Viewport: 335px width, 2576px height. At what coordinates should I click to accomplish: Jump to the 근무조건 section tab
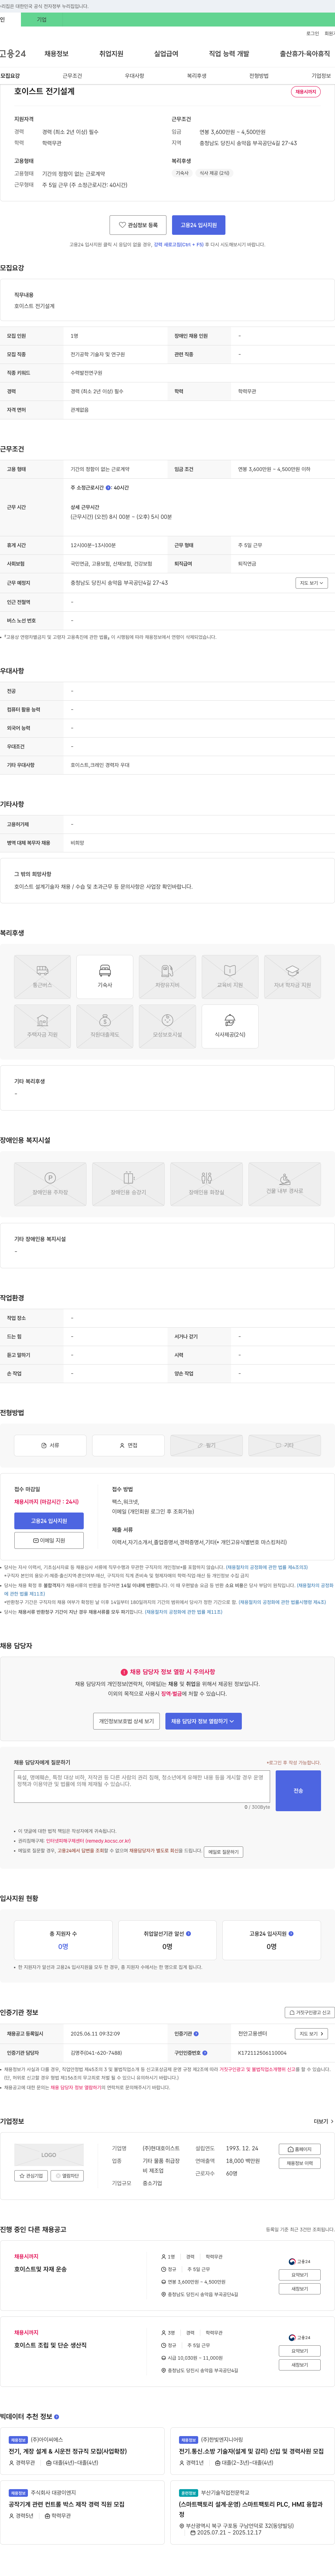(x=72, y=76)
